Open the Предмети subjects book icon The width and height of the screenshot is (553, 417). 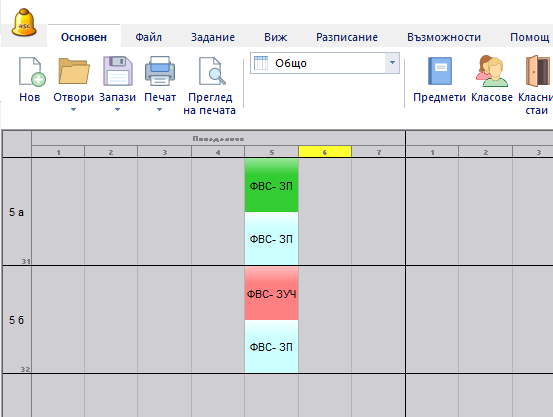coord(440,71)
